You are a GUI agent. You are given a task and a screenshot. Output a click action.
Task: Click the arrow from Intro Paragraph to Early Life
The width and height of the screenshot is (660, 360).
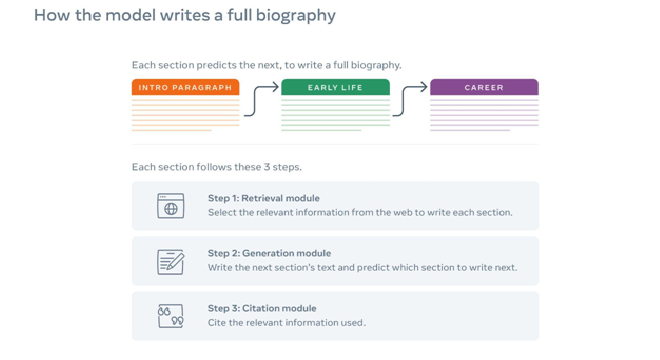(261, 99)
